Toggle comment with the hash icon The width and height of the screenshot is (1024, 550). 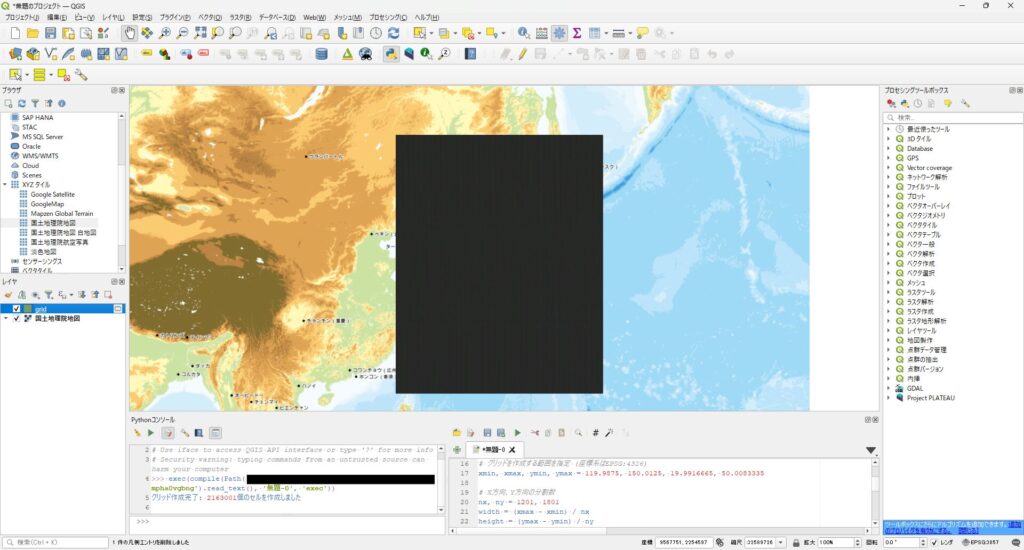pos(595,432)
